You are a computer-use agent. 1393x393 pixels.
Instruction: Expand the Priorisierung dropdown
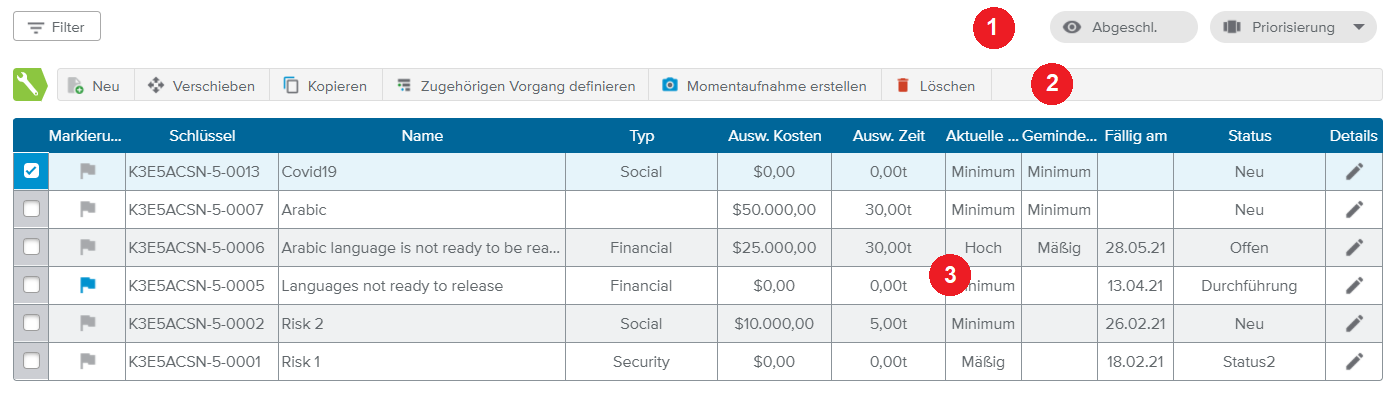(x=1293, y=27)
